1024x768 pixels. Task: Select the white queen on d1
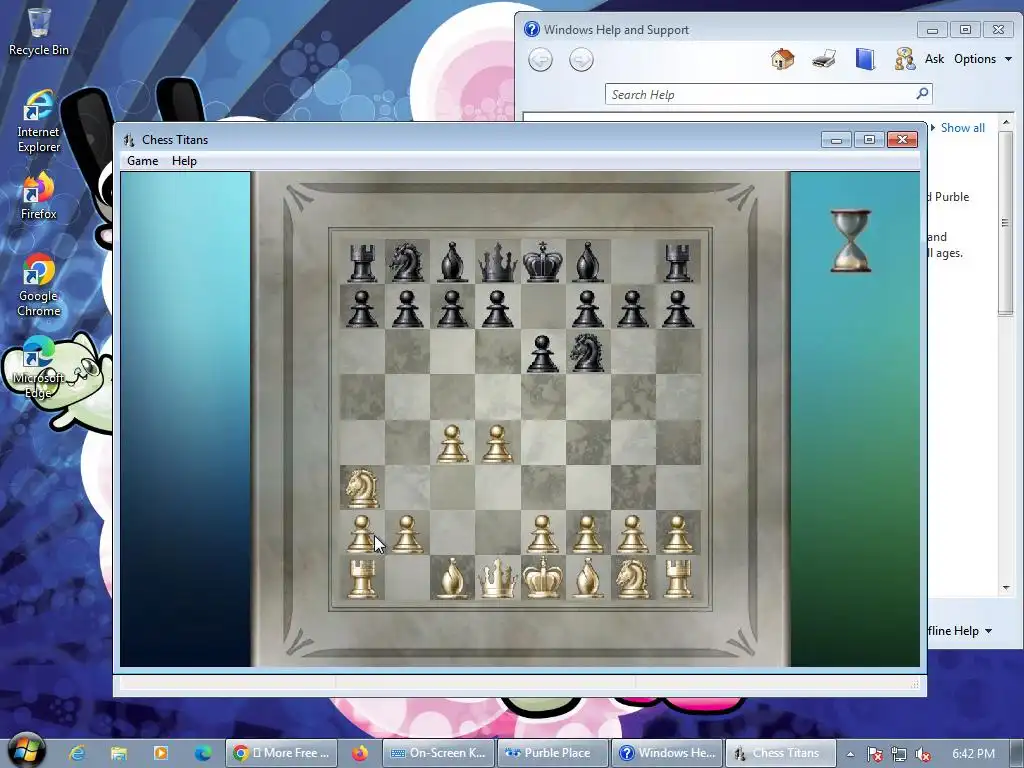[498, 579]
